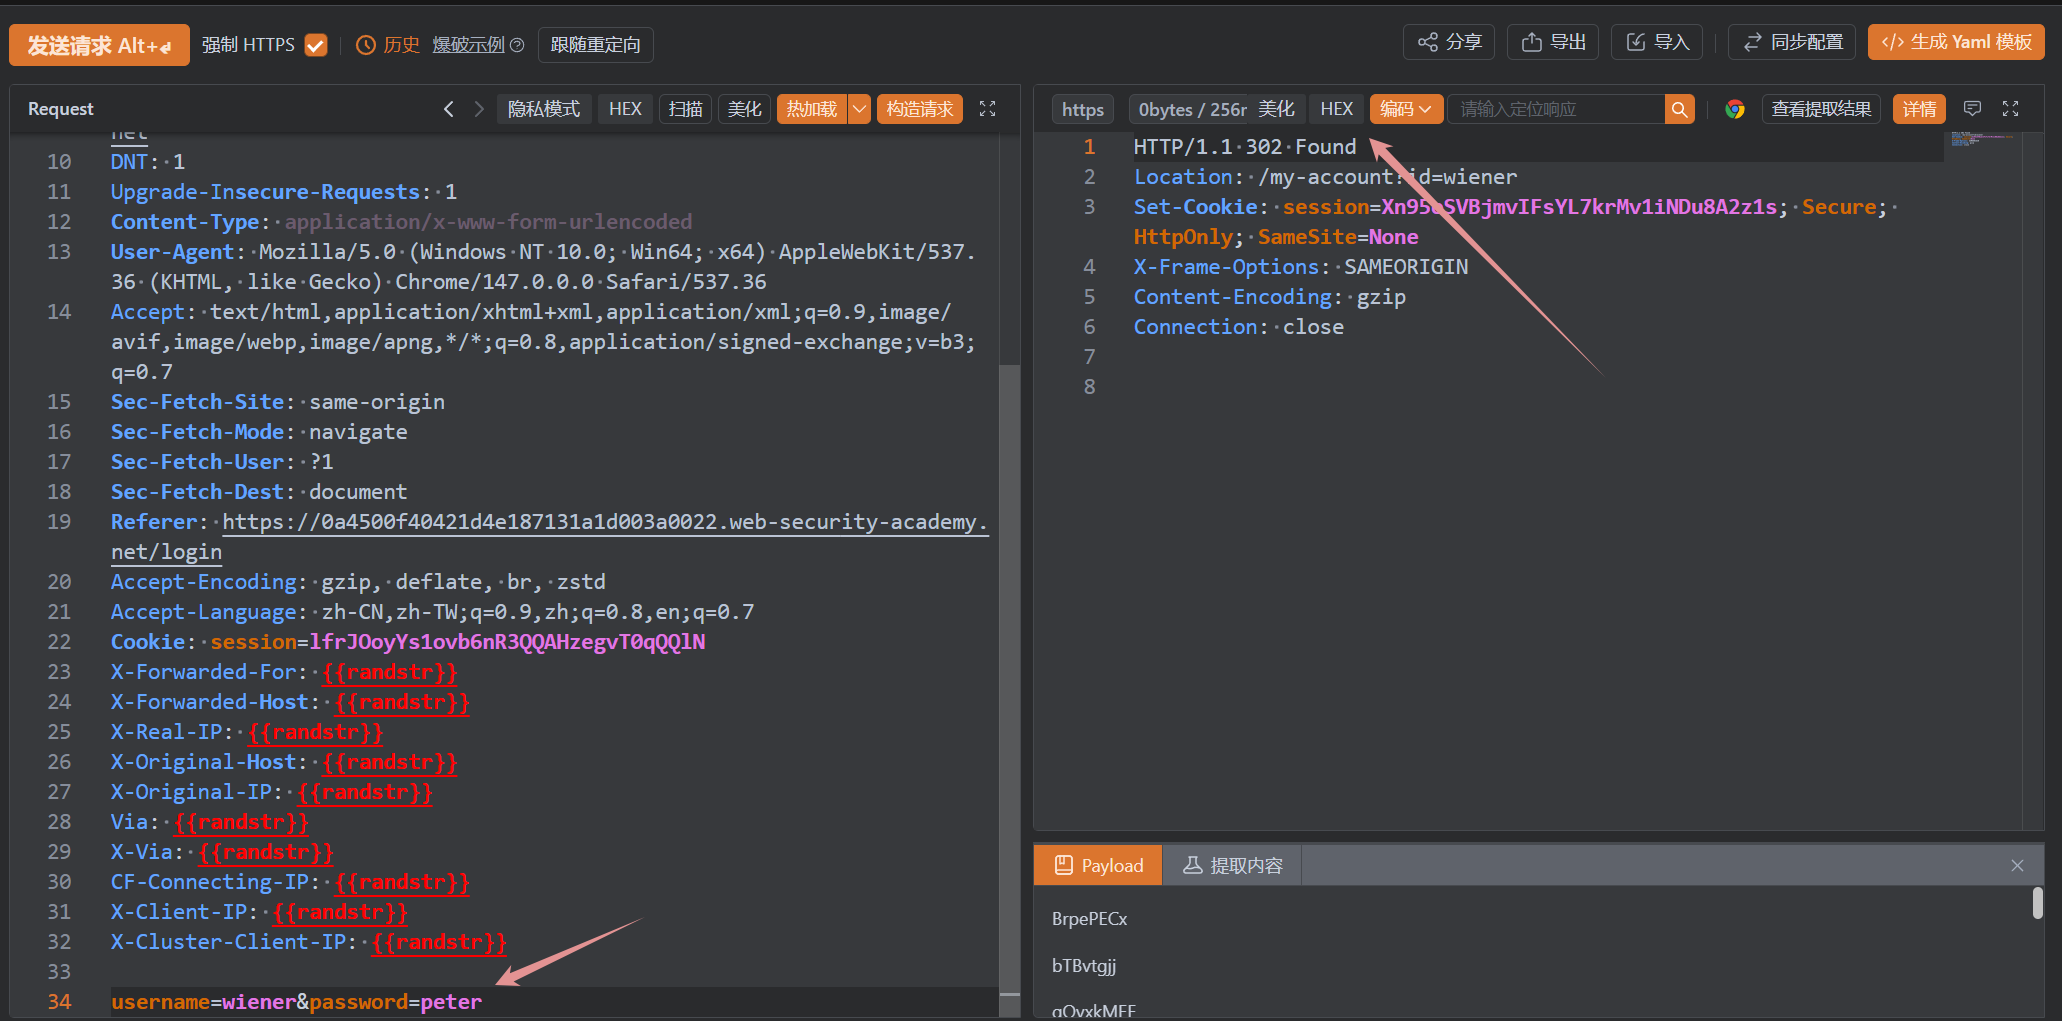Open the brute-force example link
Image resolution: width=2062 pixels, height=1021 pixels.
[x=468, y=45]
